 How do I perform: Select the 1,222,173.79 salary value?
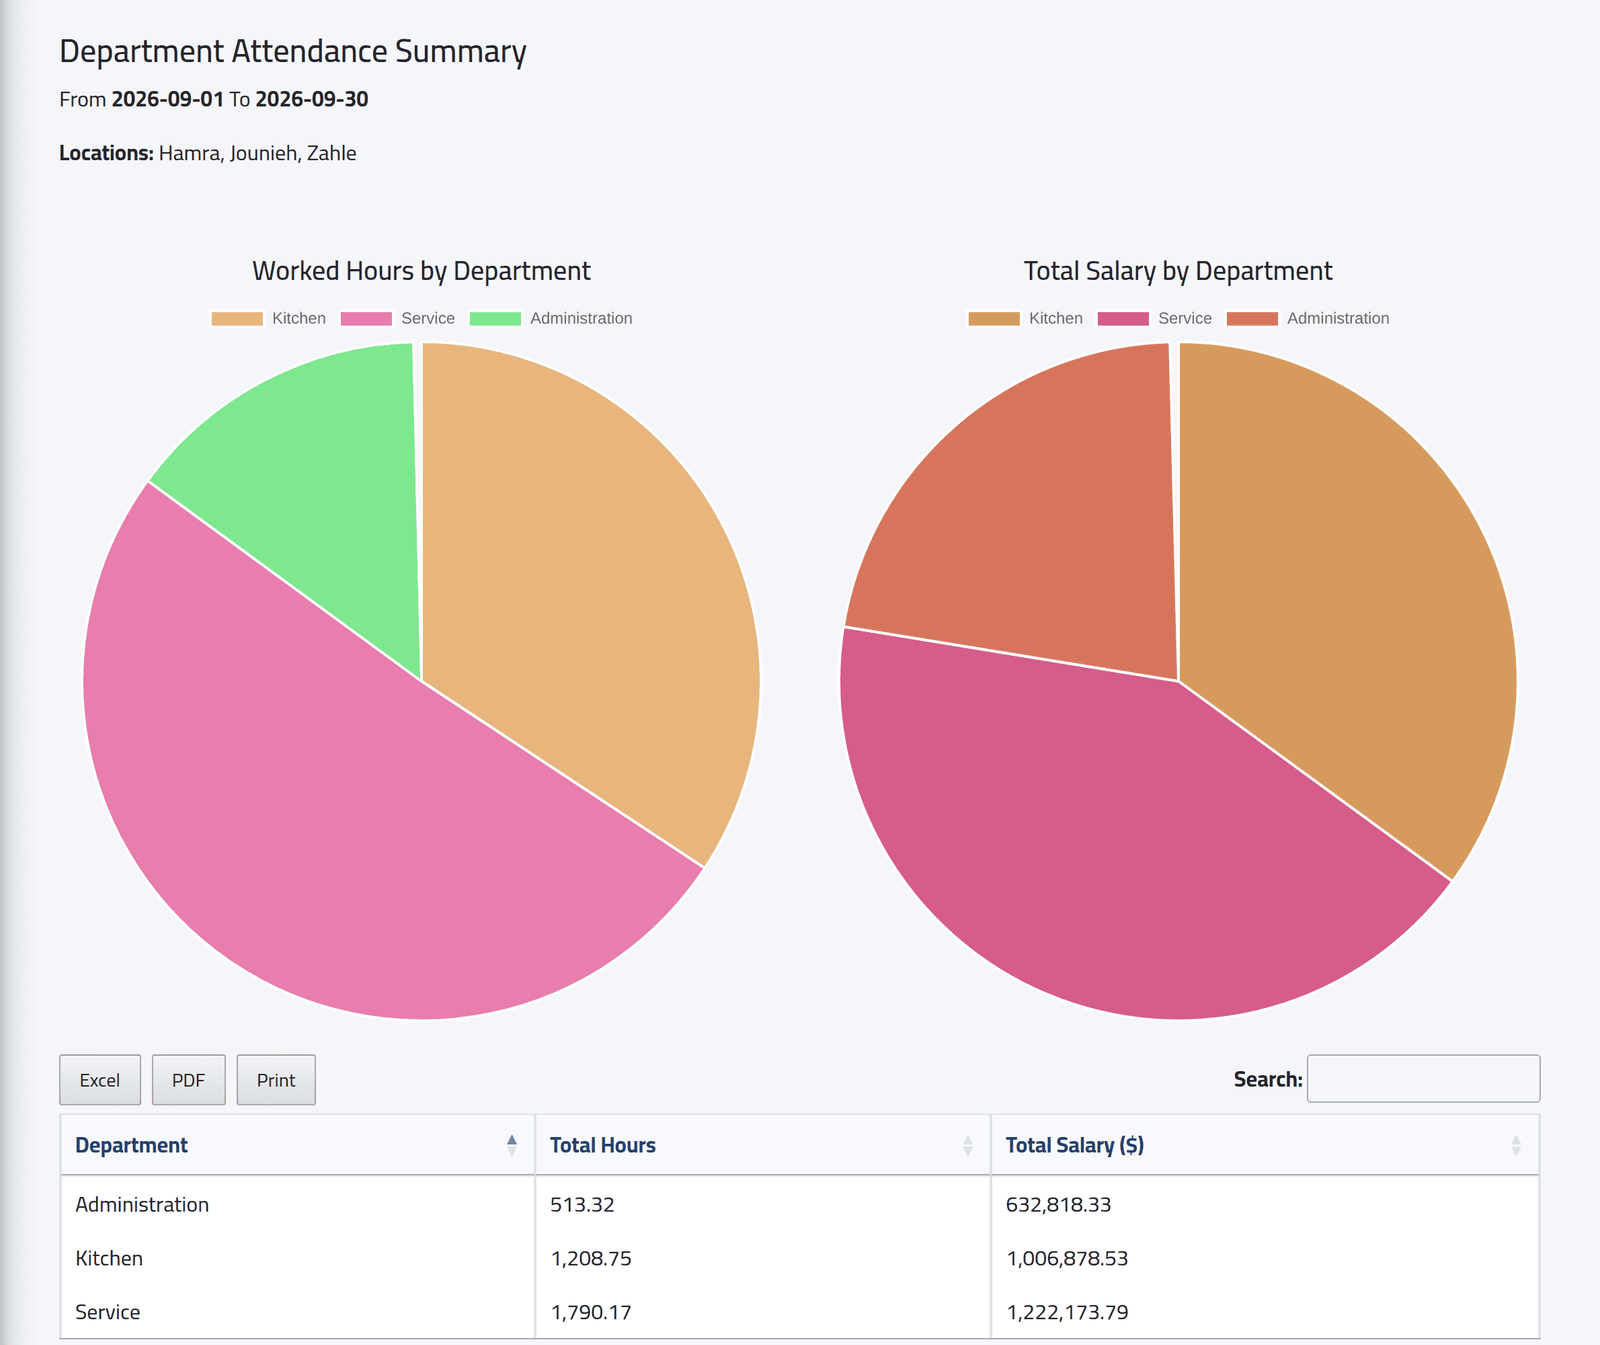point(1067,1312)
